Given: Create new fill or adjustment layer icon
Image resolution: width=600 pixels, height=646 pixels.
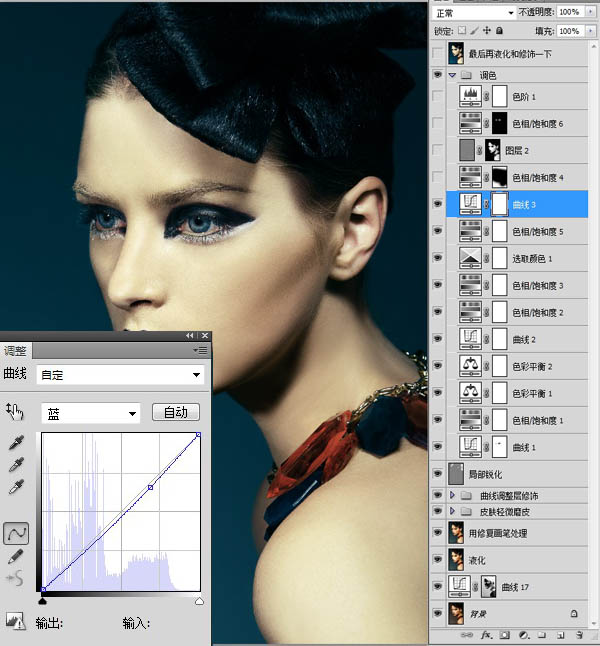Looking at the screenshot, I should click(524, 635).
